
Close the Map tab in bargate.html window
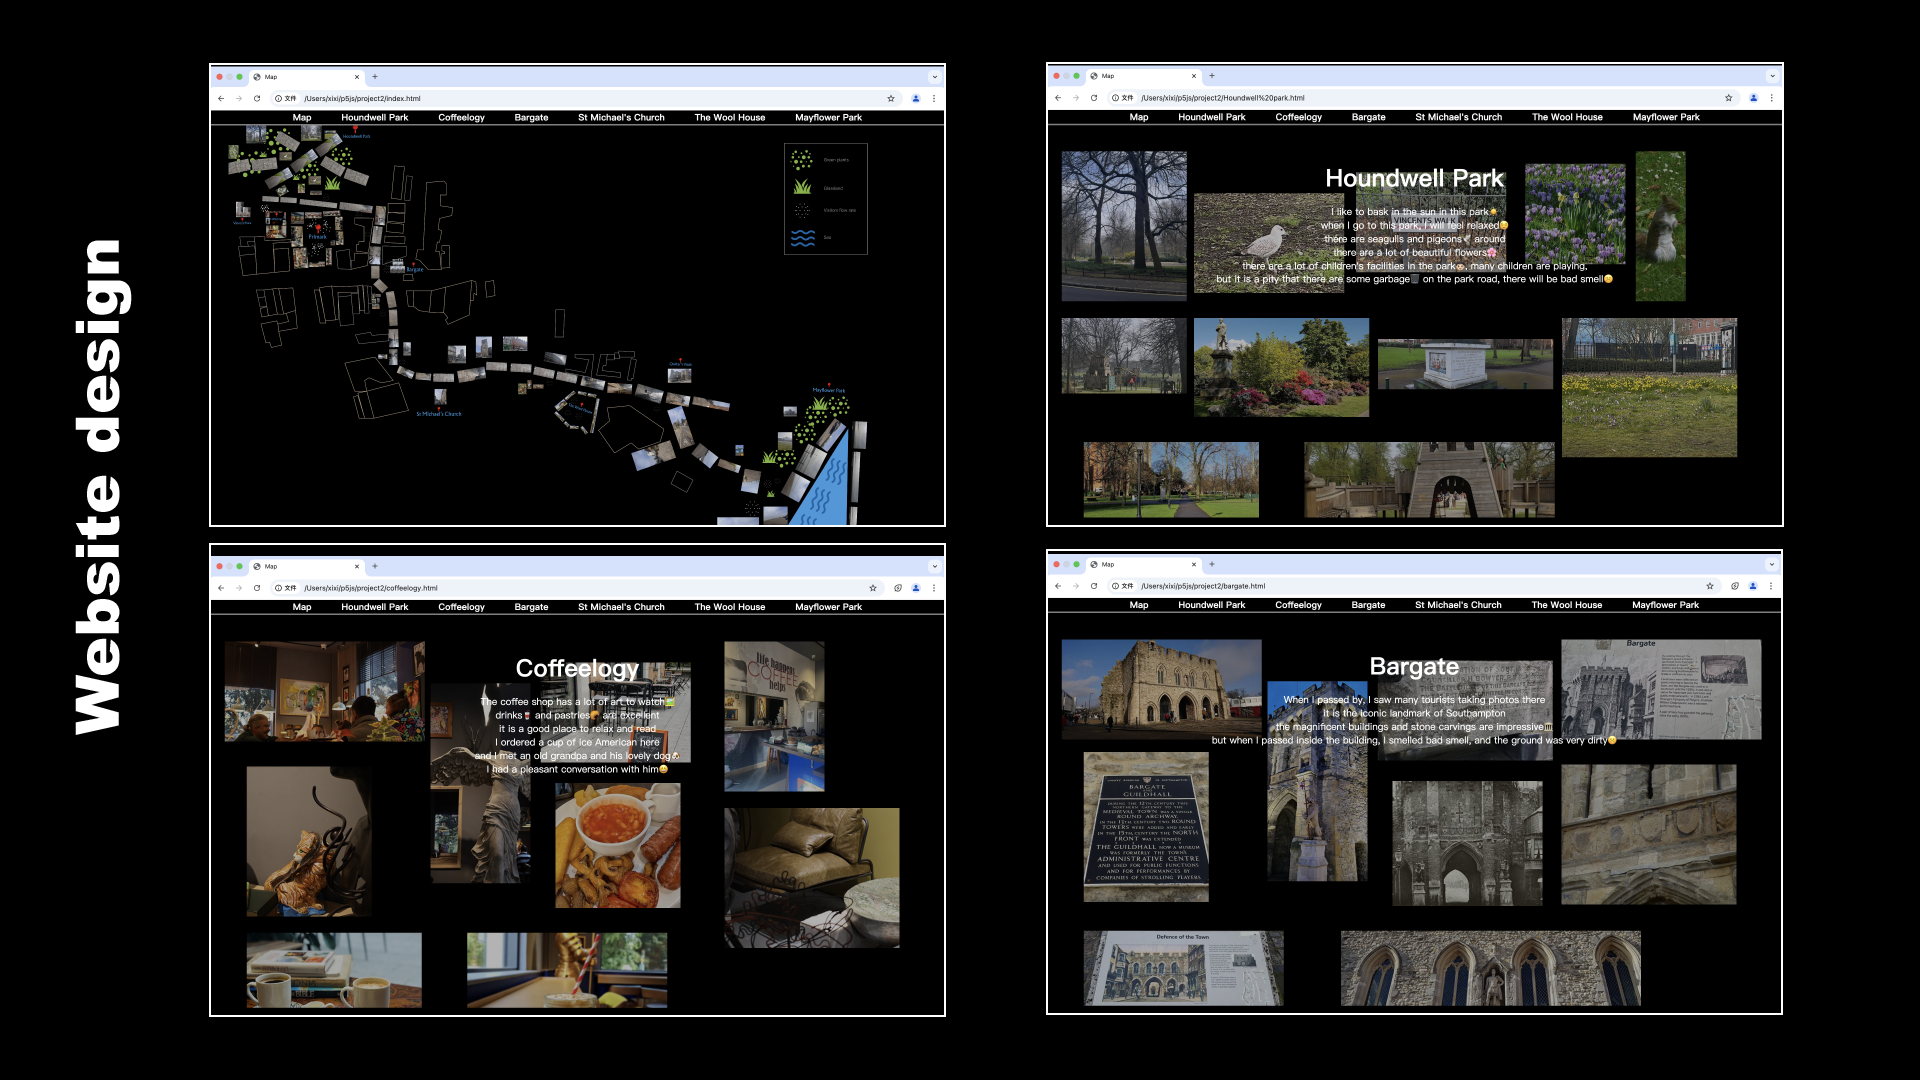tap(1193, 564)
